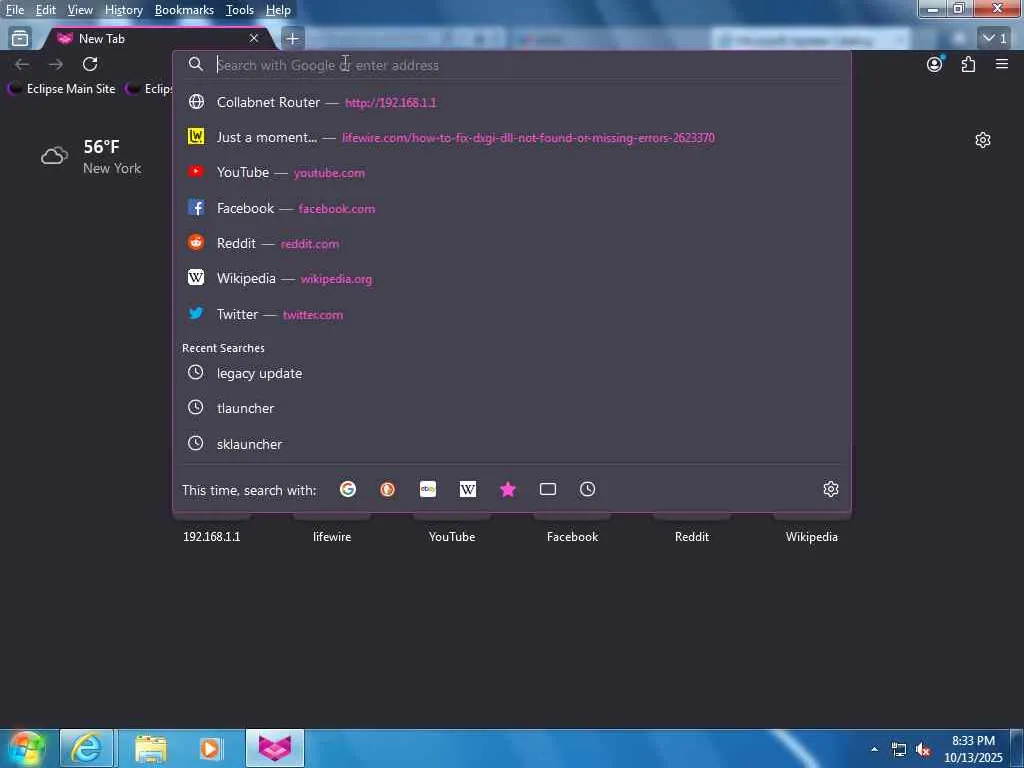Viewport: 1024px width, 768px height.
Task: Open the Edit menu
Action: (x=45, y=10)
